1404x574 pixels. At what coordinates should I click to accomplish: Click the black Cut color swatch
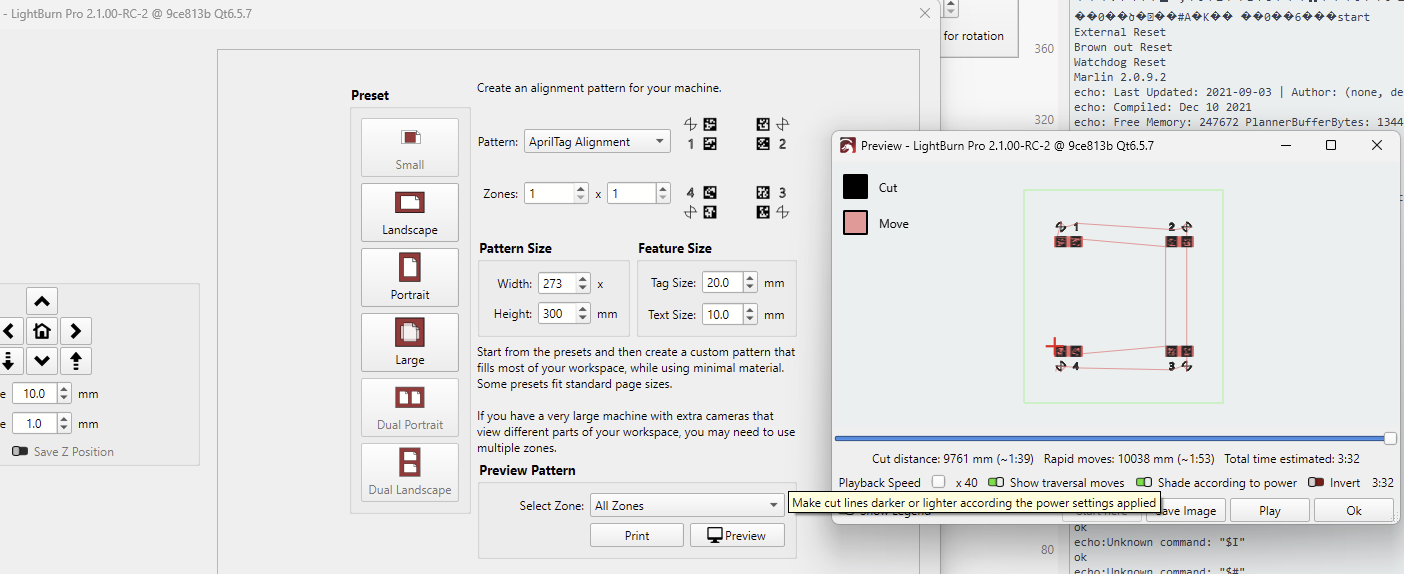pyautogui.click(x=855, y=187)
